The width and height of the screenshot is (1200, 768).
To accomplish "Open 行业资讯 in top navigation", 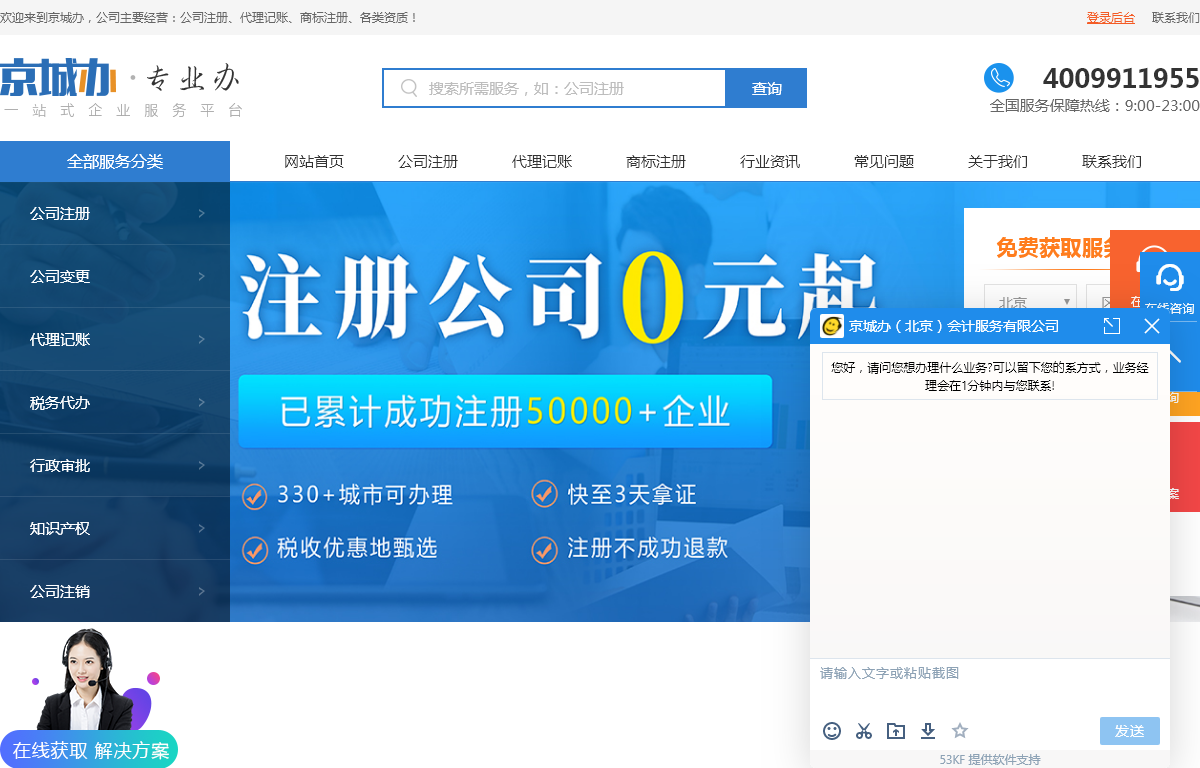I will coord(770,161).
